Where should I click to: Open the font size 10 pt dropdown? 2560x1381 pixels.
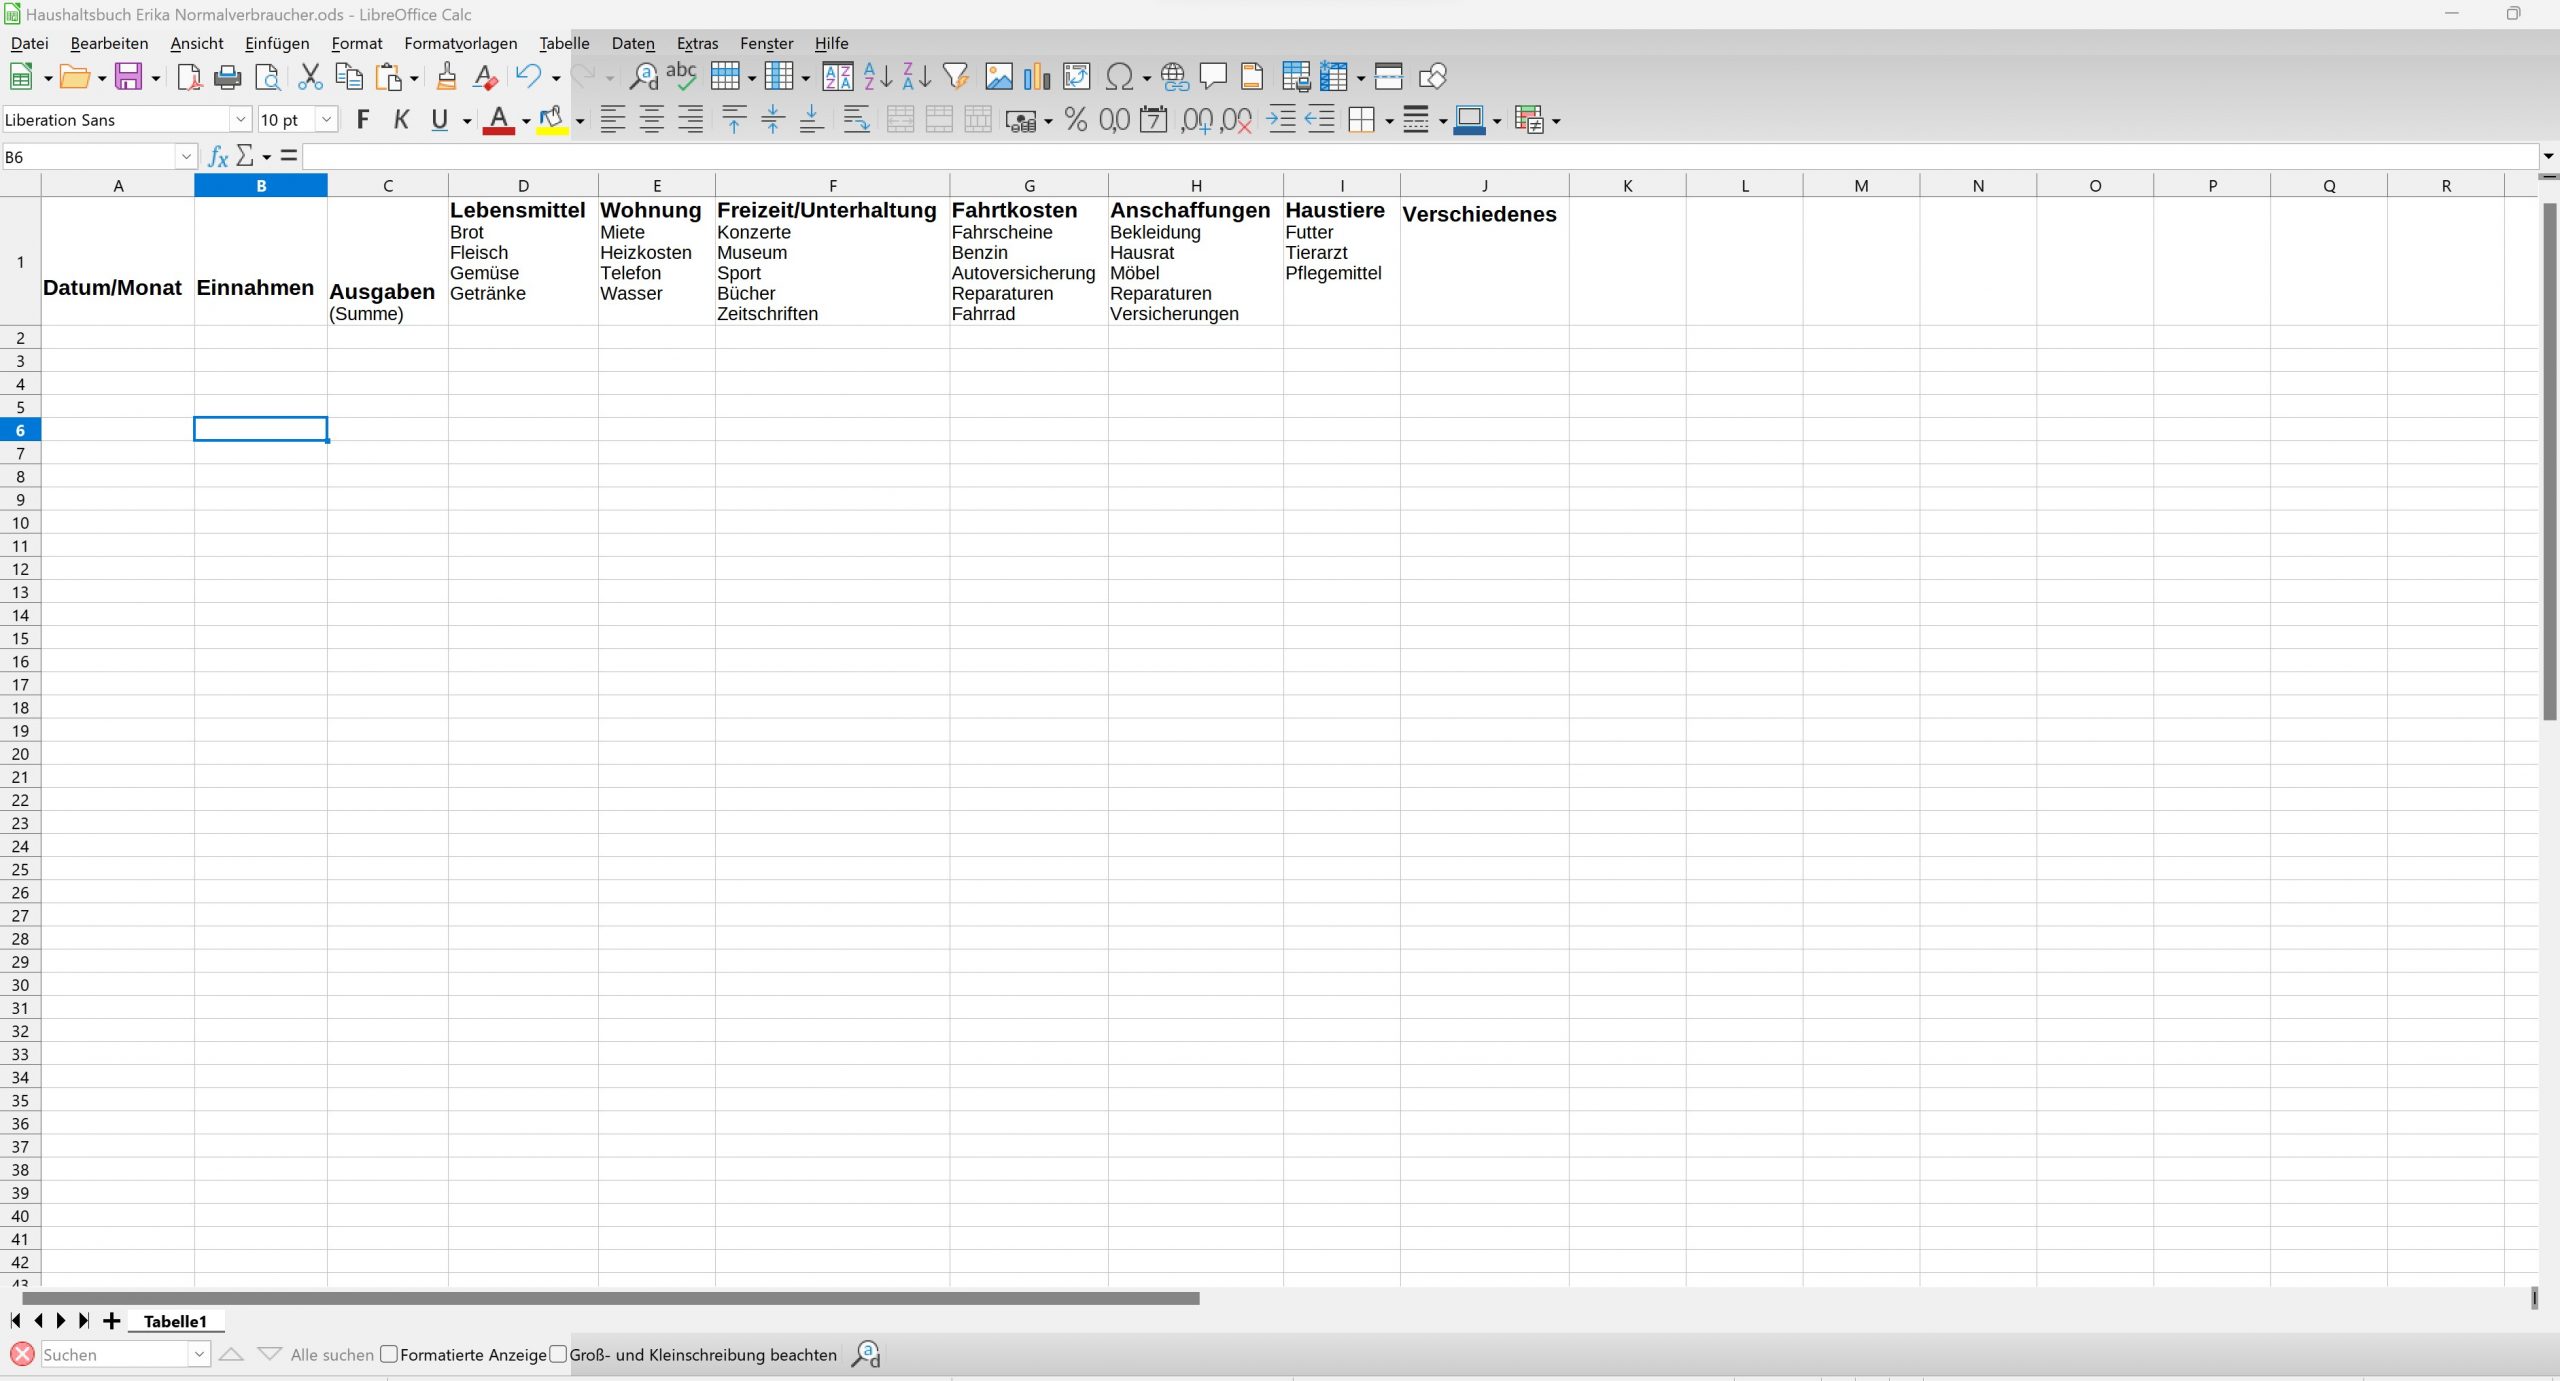326,120
